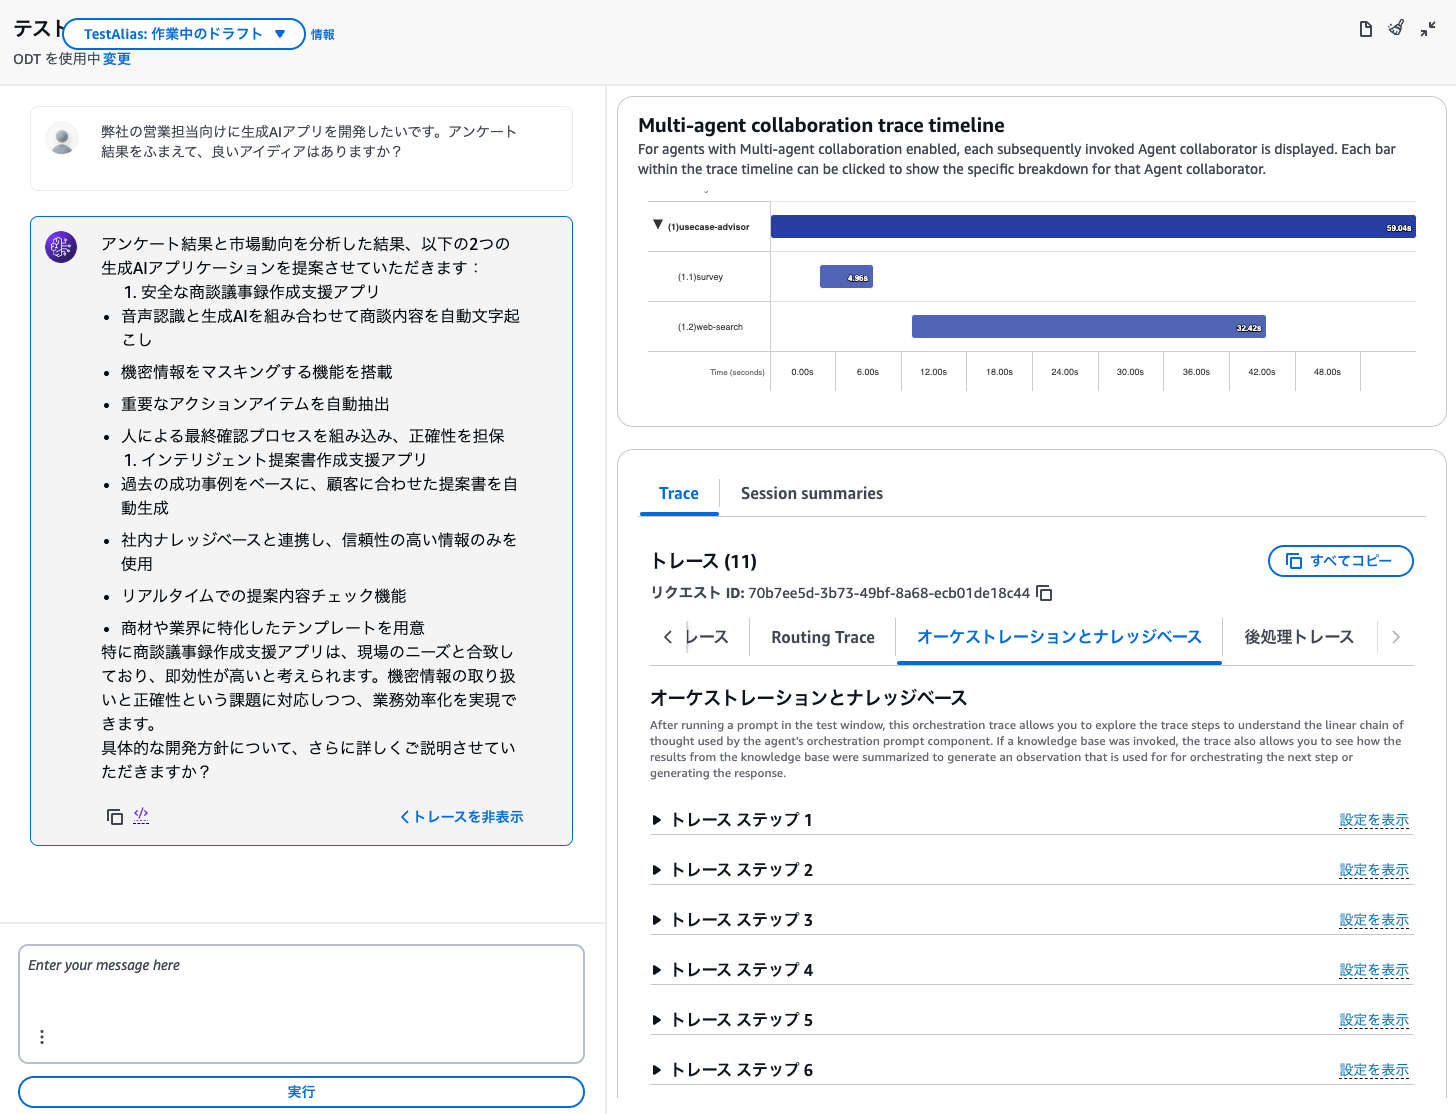Image resolution: width=1456 pixels, height=1114 pixels.
Task: Click 設定を表示 for トレース ステップ 6
Action: 1374,1070
